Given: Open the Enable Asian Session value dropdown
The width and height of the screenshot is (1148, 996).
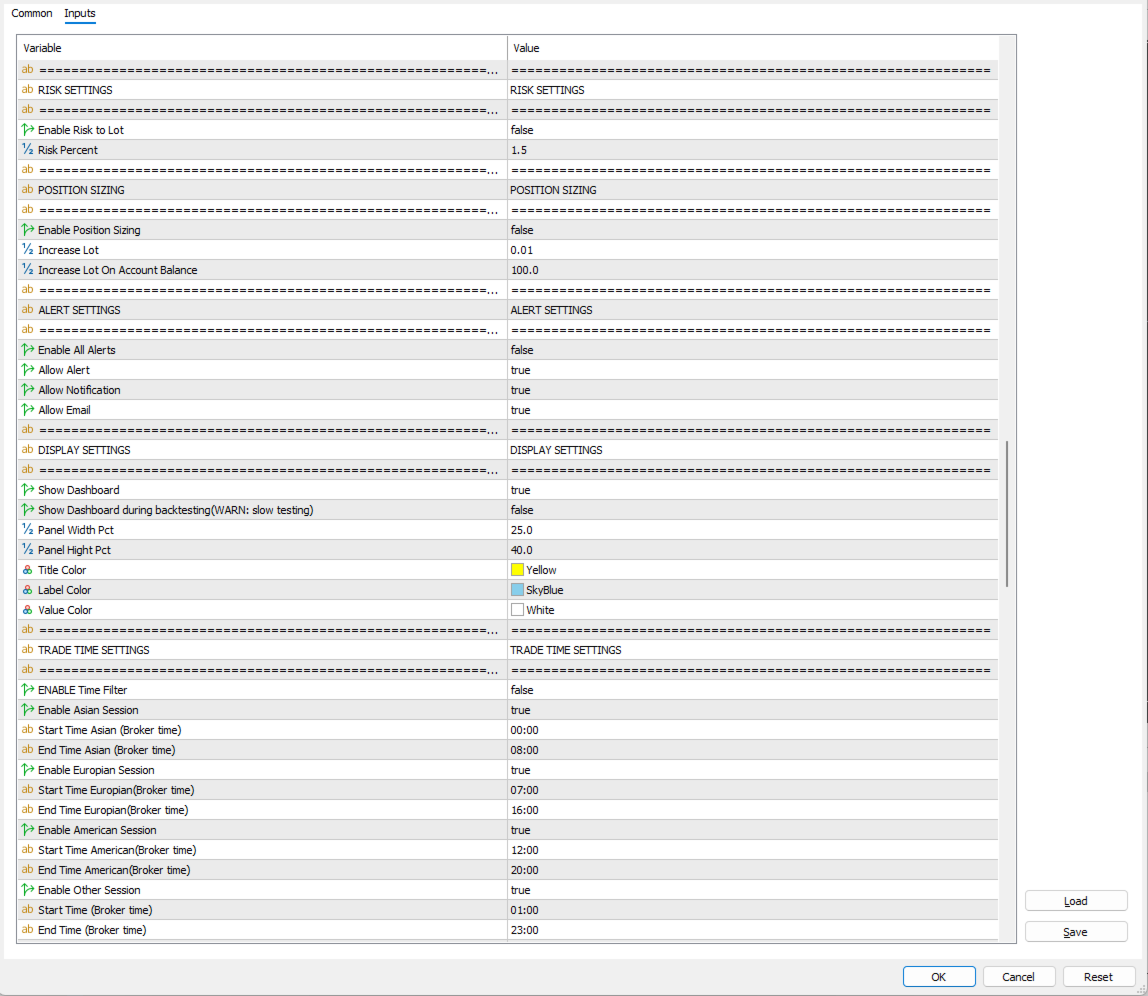Looking at the screenshot, I should pos(753,710).
